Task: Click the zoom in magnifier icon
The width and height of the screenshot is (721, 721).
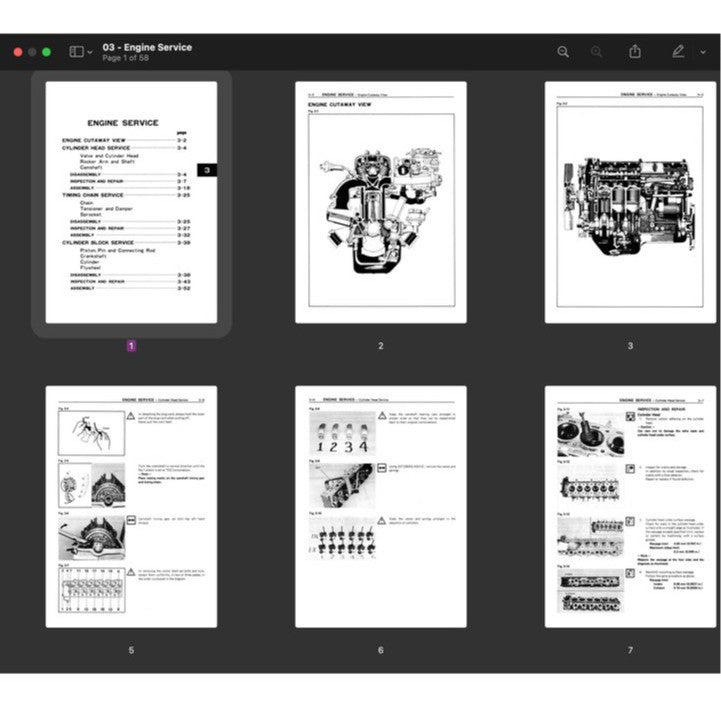Action: point(597,52)
